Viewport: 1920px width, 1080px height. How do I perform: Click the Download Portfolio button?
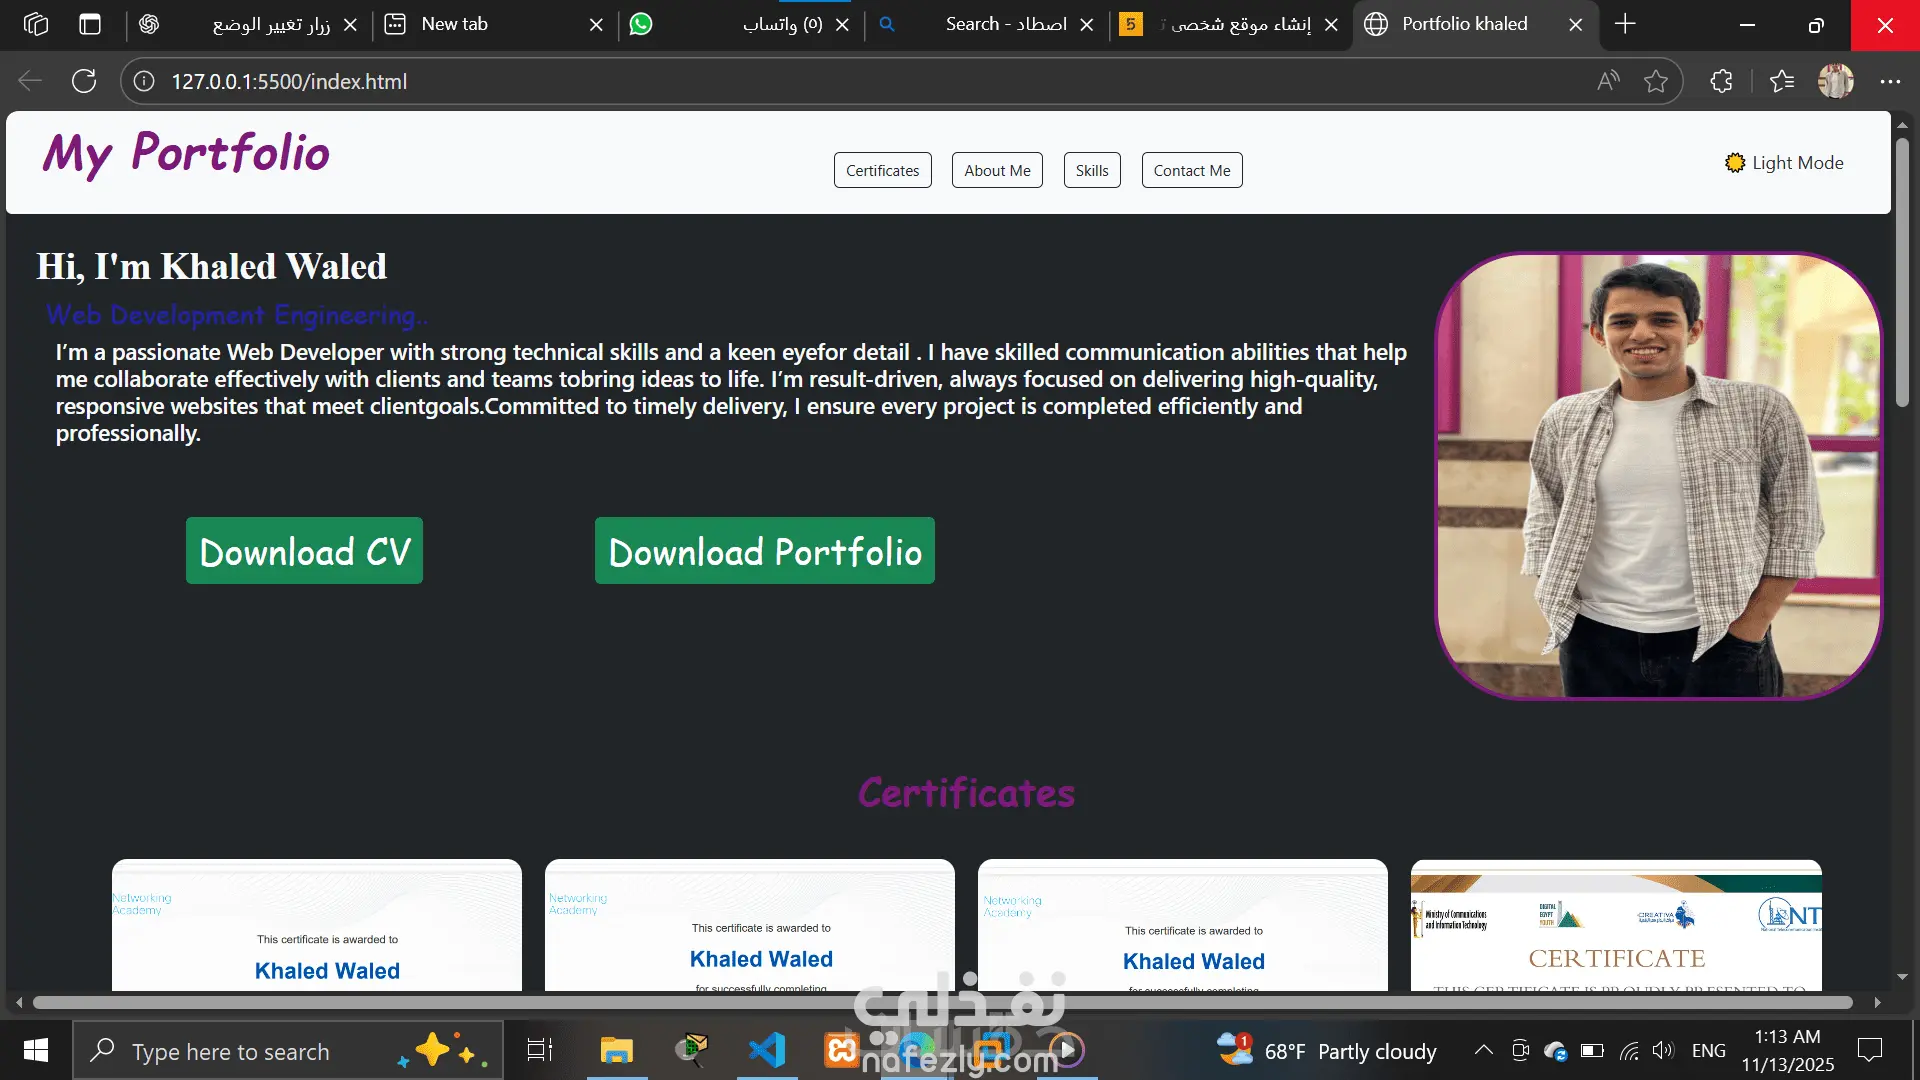765,551
